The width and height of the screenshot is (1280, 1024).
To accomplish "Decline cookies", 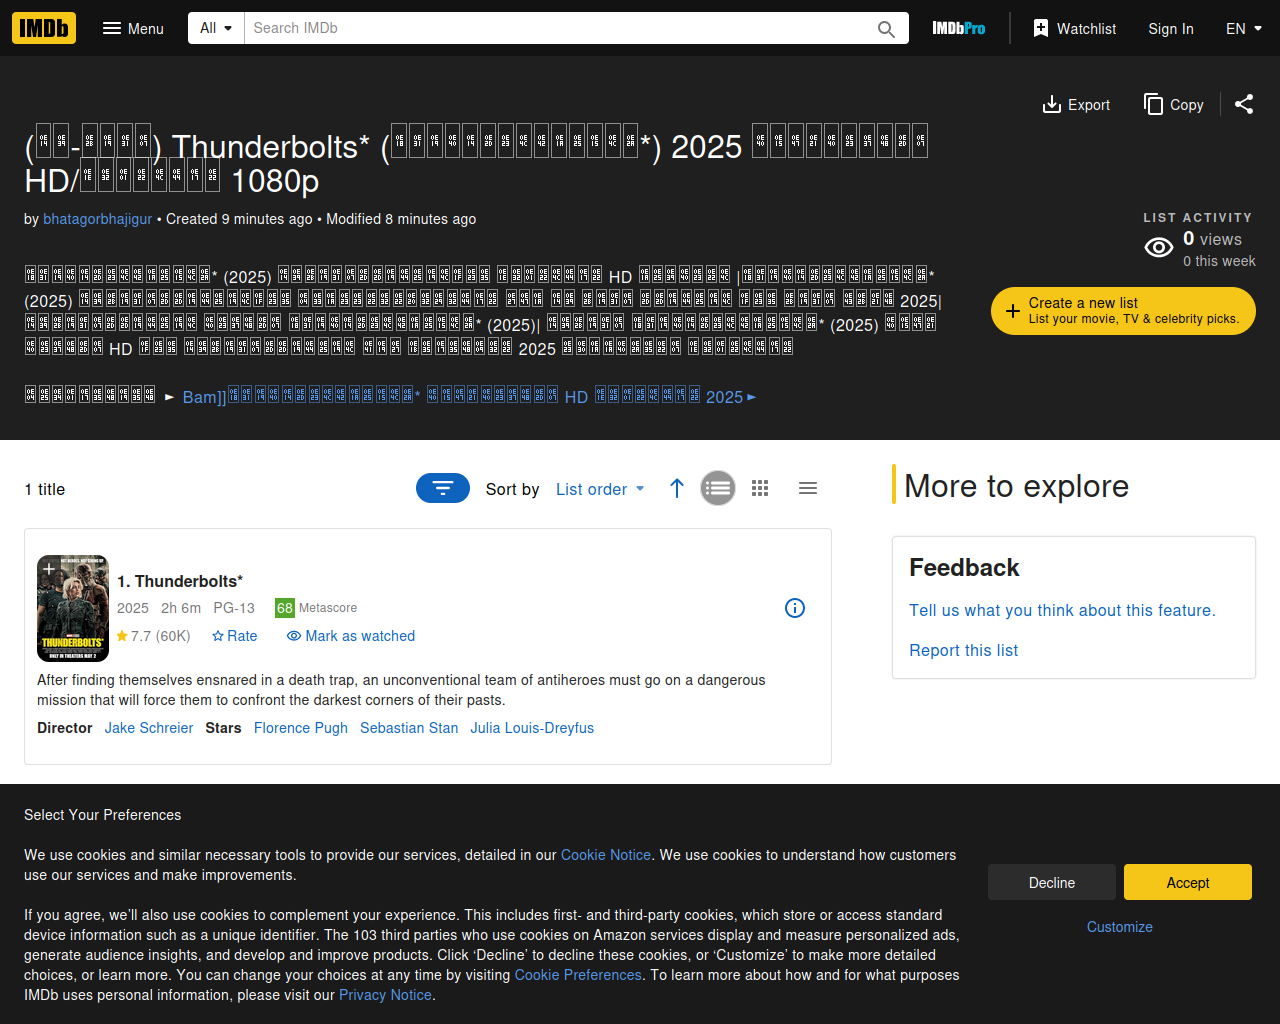I will [1052, 882].
